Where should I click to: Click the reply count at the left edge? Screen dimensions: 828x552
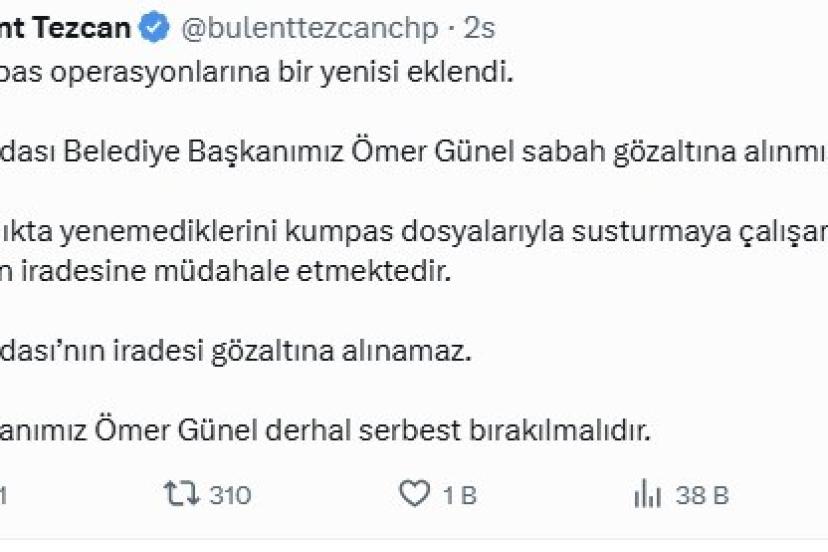click(x=4, y=495)
